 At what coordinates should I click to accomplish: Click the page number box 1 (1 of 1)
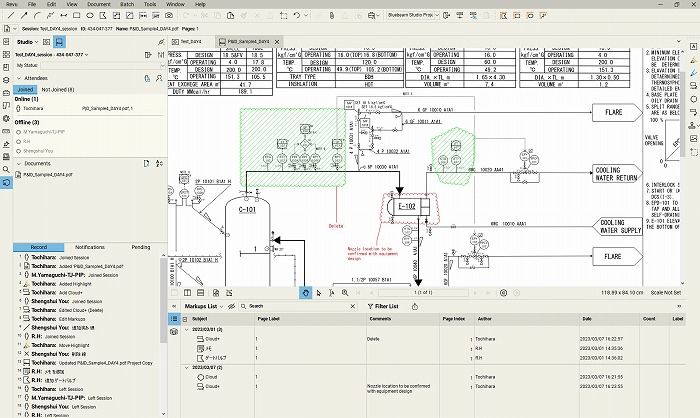coord(423,293)
